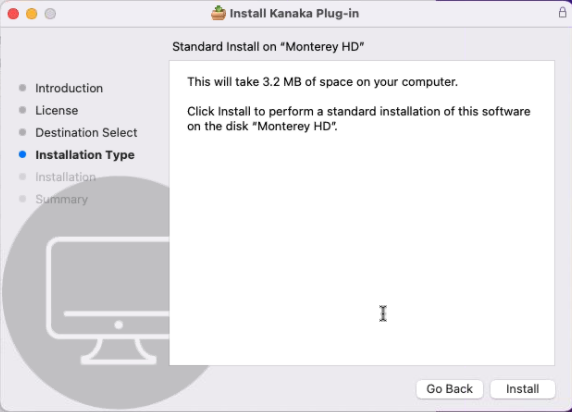Click the Kanaka plug-in basket icon

coord(218,14)
